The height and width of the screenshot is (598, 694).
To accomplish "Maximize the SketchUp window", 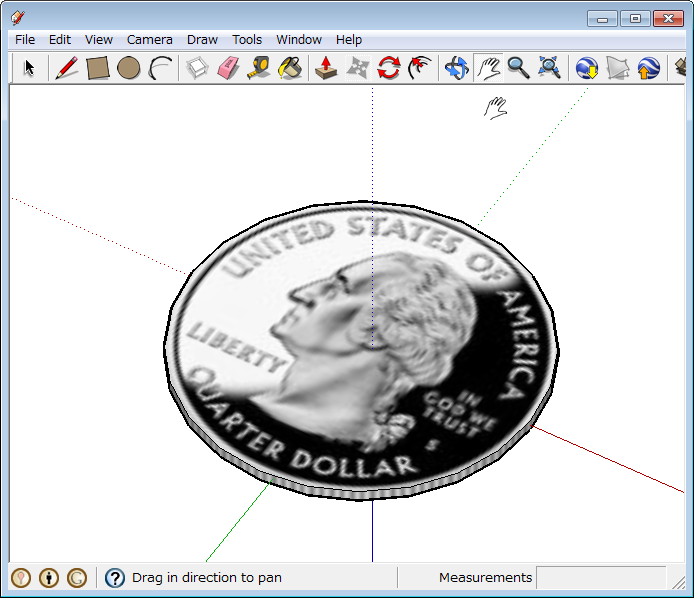I will tap(635, 19).
